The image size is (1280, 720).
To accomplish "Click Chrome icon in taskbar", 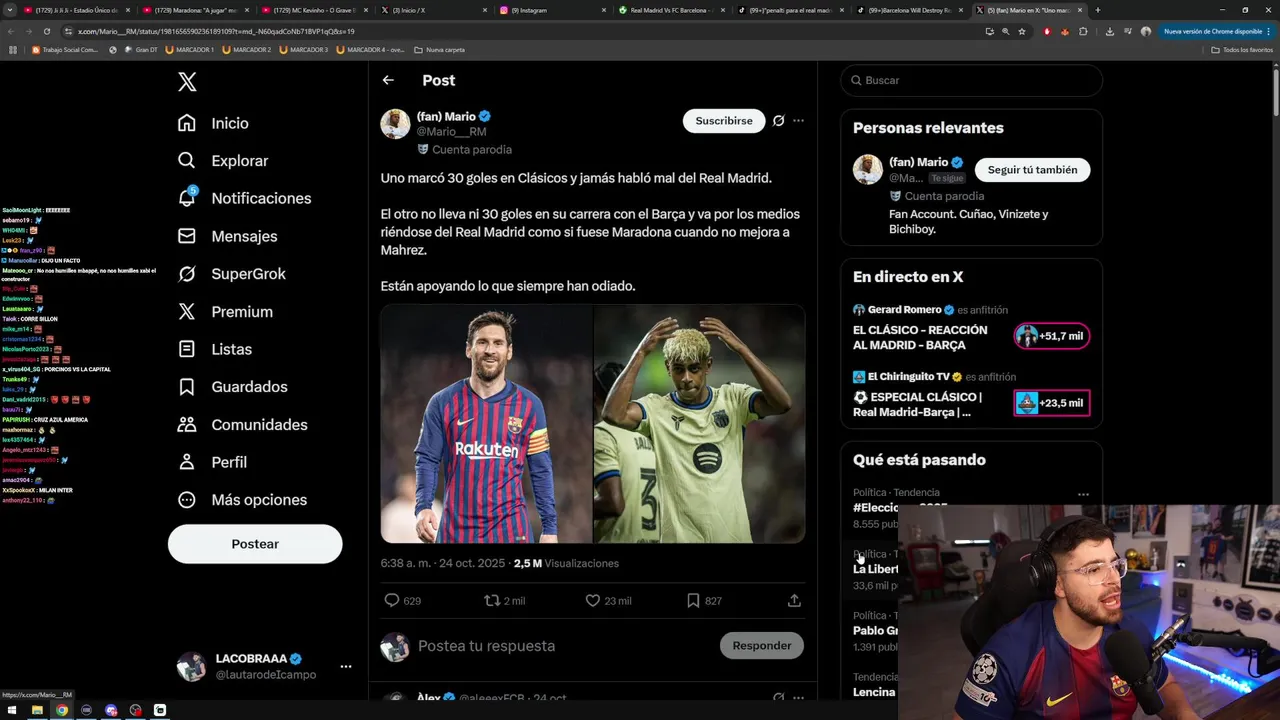I will click(x=62, y=710).
